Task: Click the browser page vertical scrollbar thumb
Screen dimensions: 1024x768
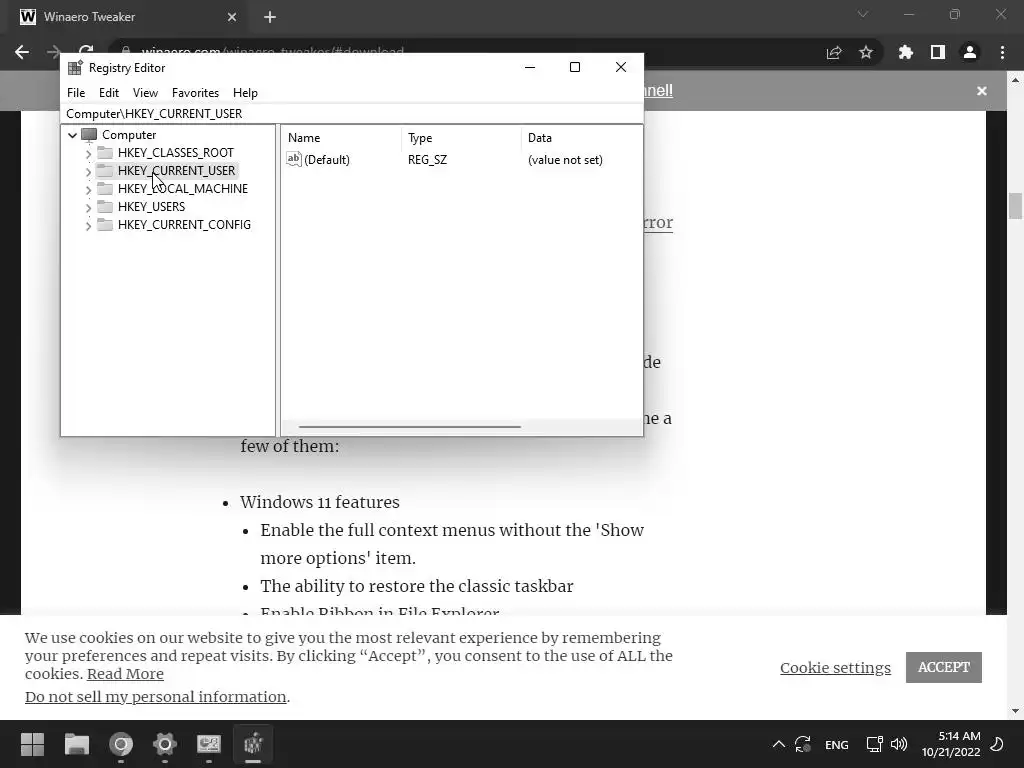Action: click(1015, 206)
